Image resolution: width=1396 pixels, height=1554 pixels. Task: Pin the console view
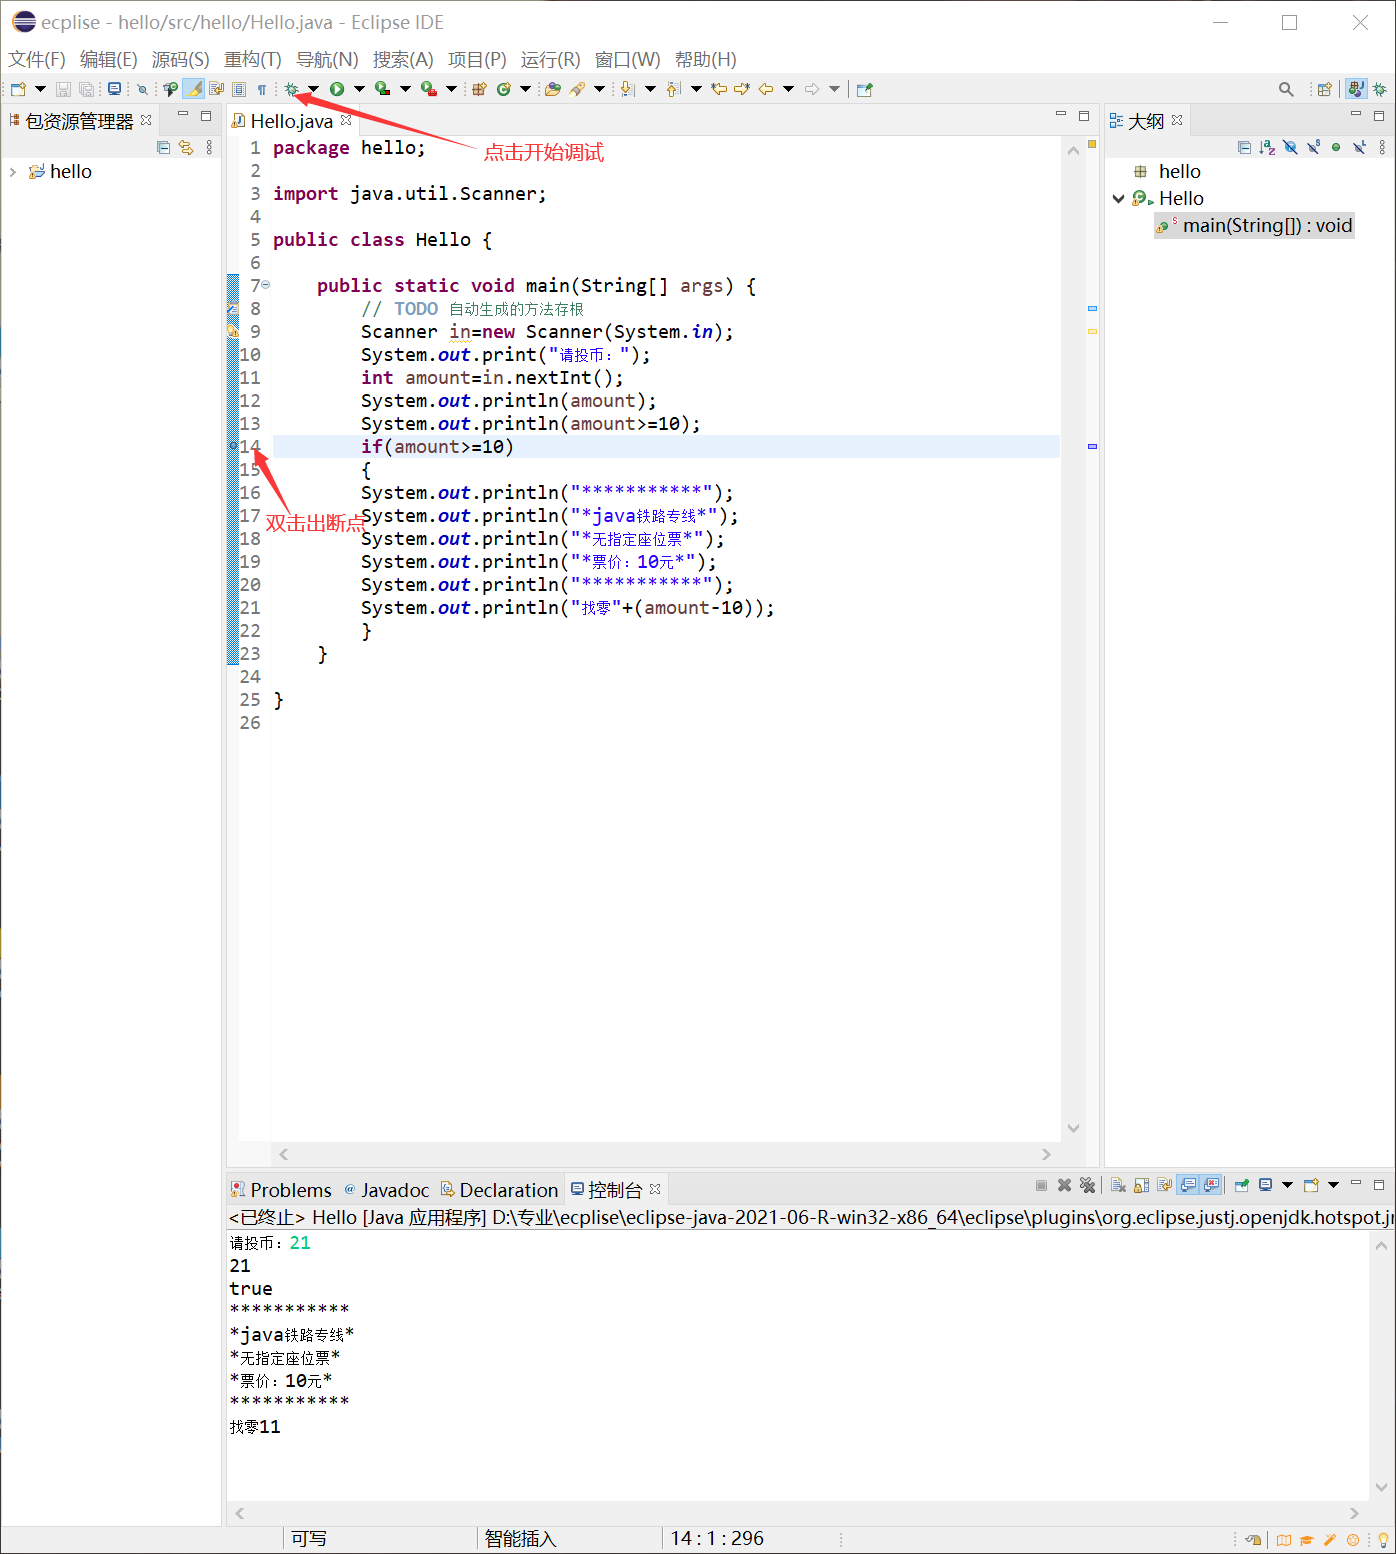pyautogui.click(x=1241, y=1185)
